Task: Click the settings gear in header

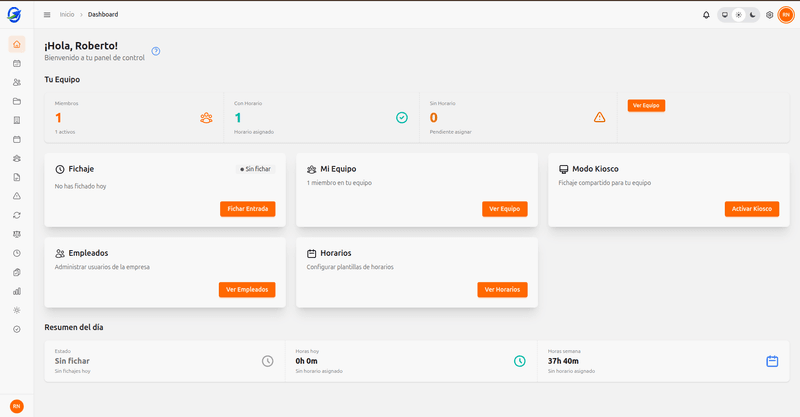Action: point(769,15)
